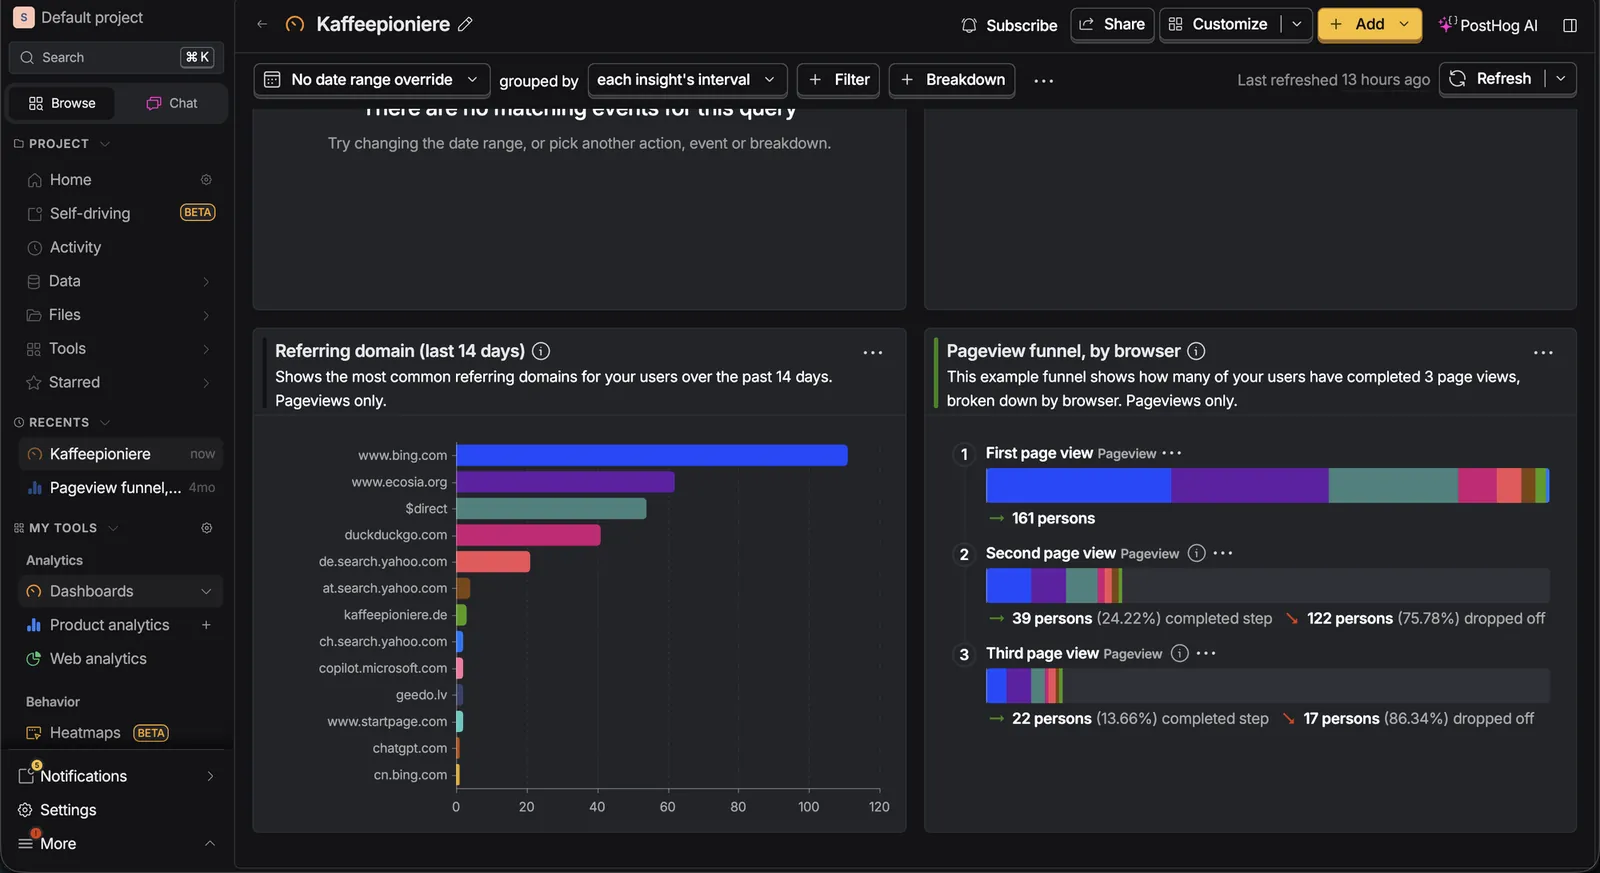Open more options ellipsis next to Breakdown
Image resolution: width=1600 pixels, height=873 pixels.
tap(1043, 80)
